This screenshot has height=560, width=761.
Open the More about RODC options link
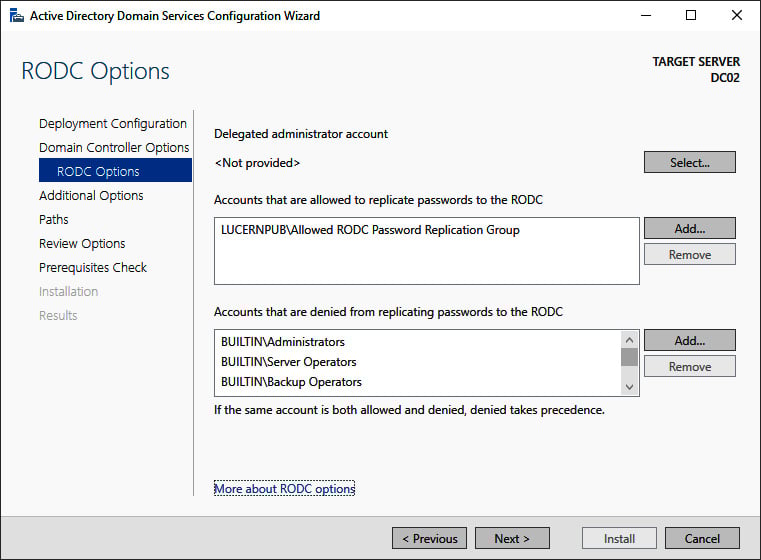point(284,489)
